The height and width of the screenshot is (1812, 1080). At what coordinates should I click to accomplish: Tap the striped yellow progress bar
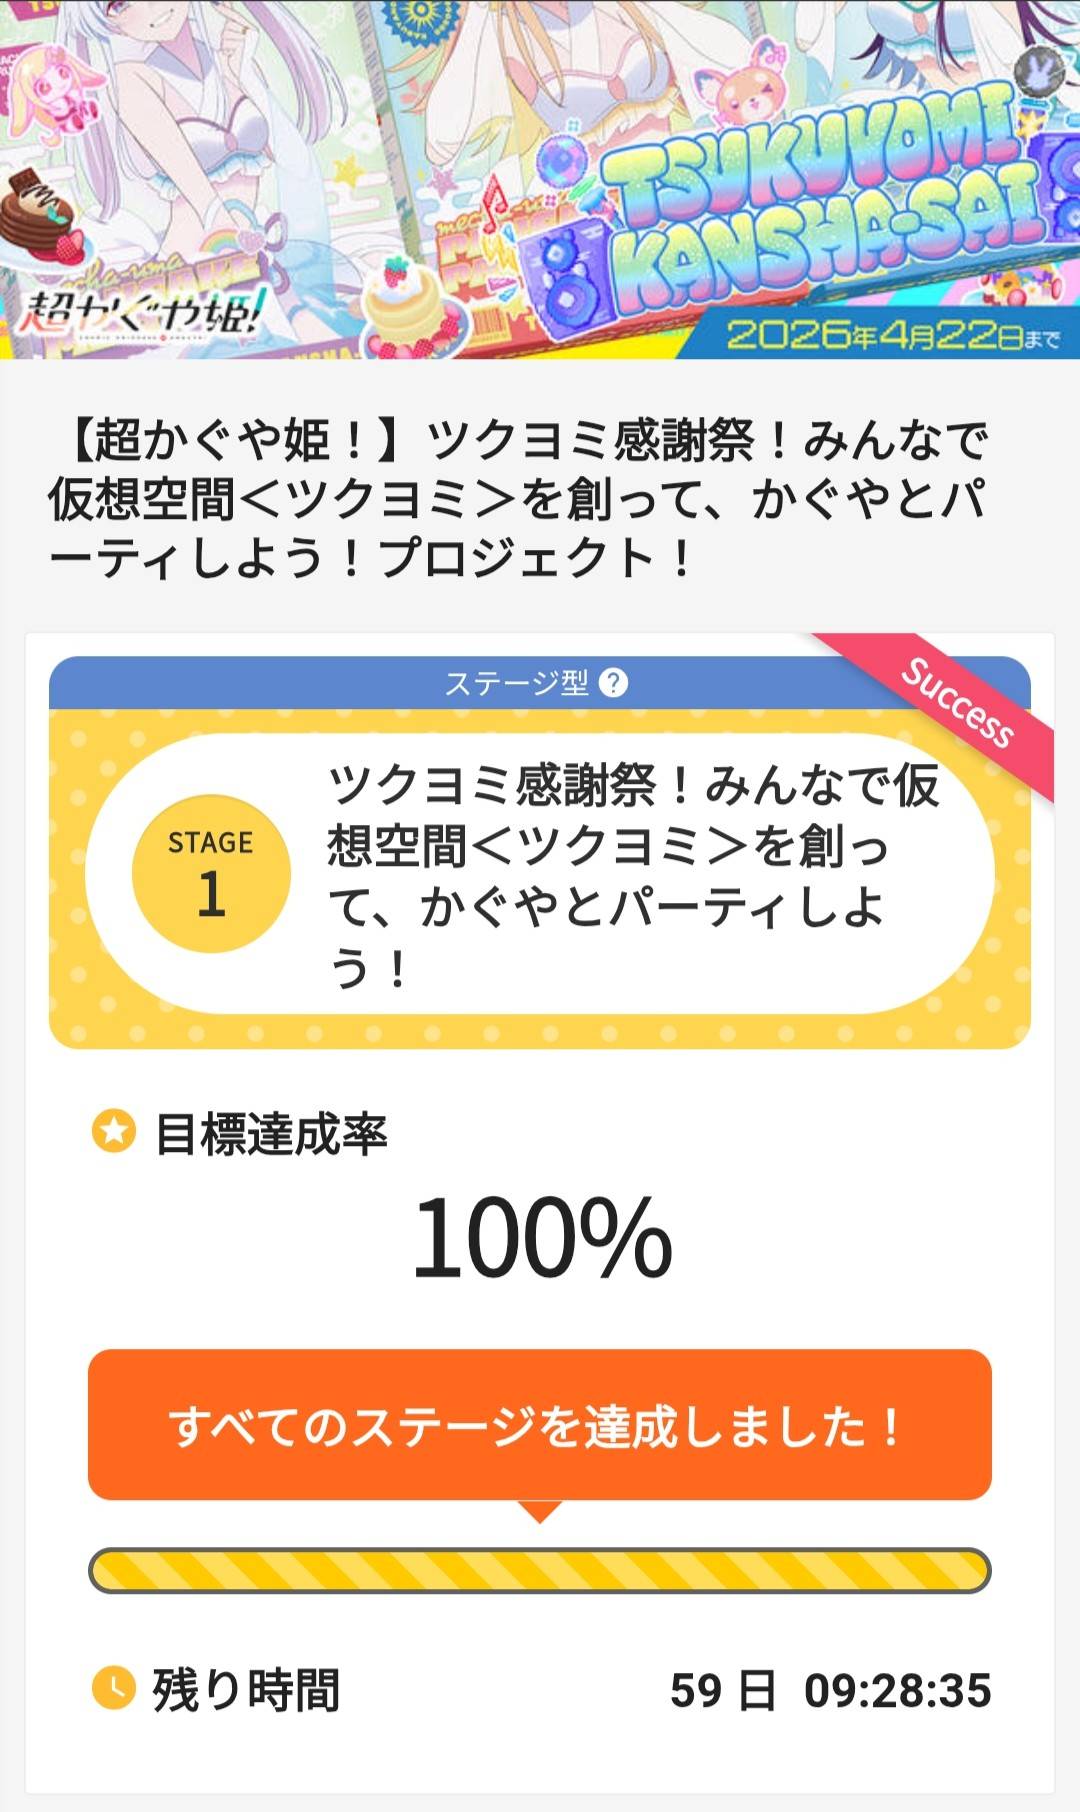click(x=540, y=1570)
